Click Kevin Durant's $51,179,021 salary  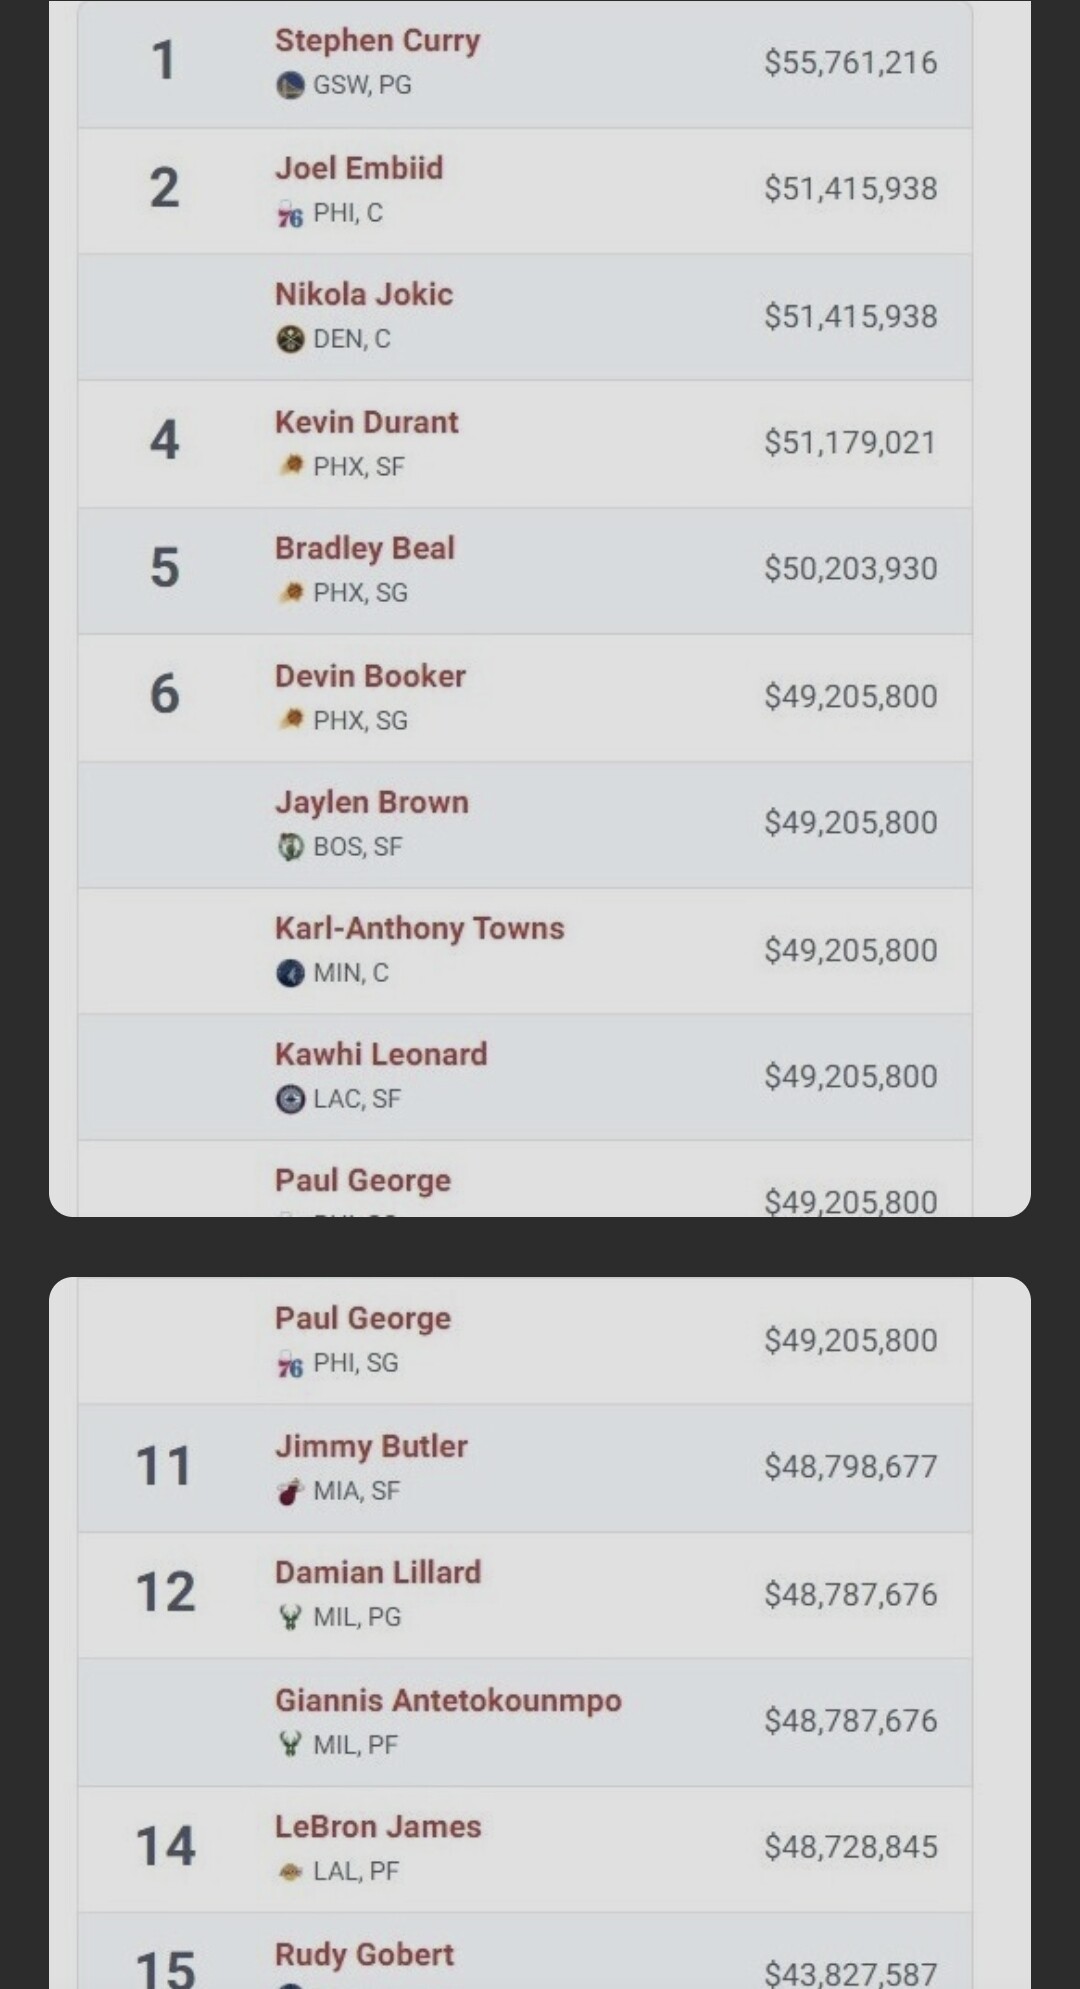850,442
